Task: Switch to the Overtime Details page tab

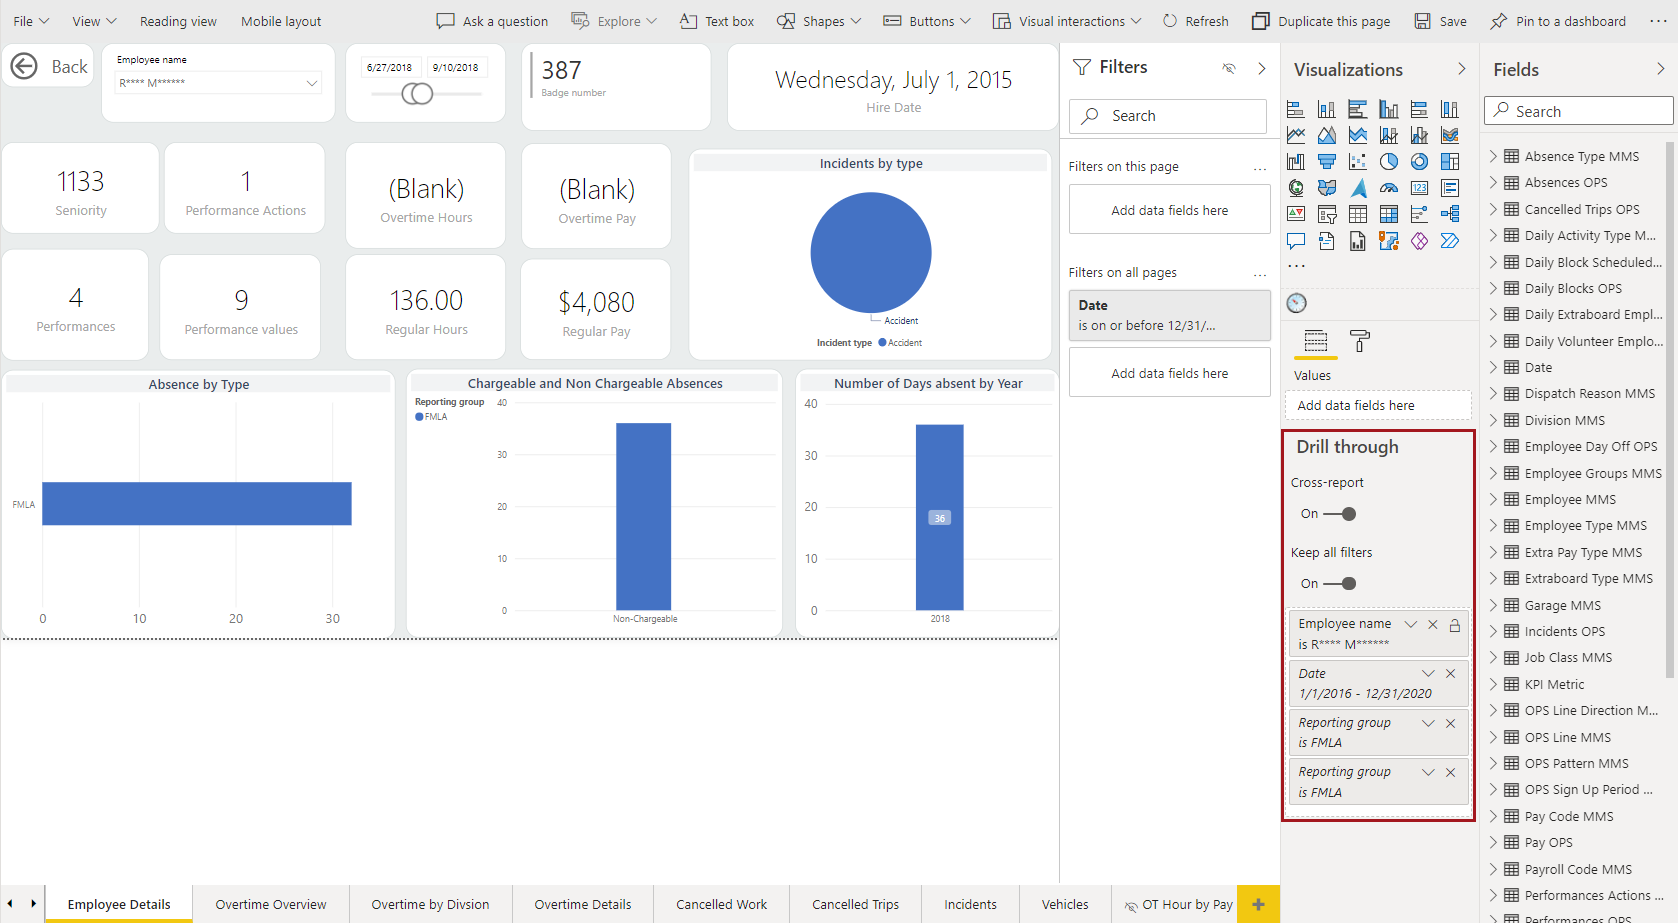Action: [583, 904]
